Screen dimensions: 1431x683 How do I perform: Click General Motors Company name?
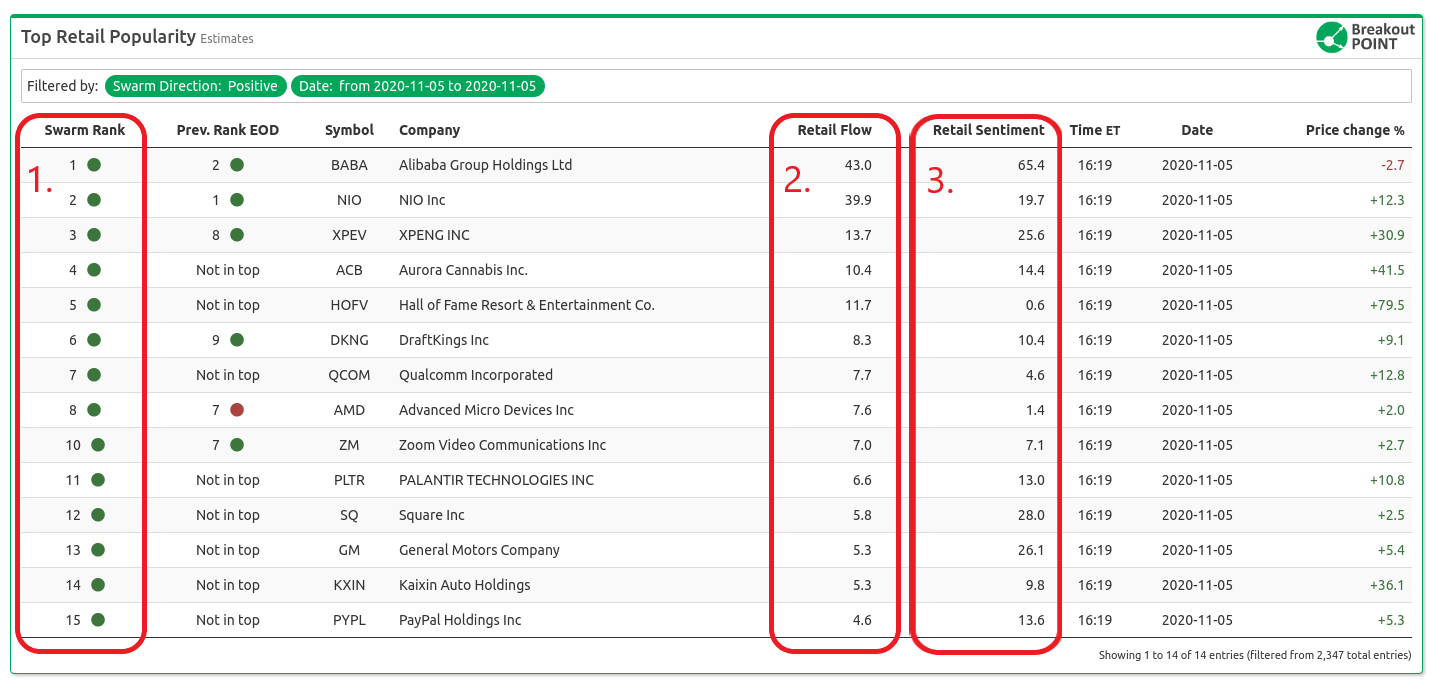[479, 550]
